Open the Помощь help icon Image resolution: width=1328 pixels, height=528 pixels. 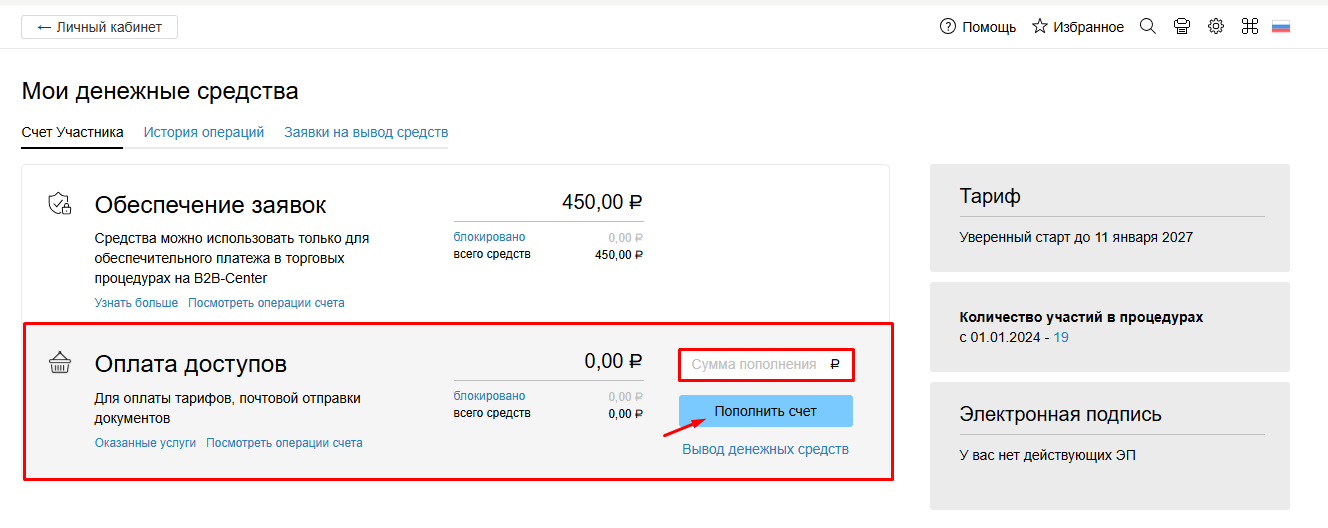[x=948, y=27]
